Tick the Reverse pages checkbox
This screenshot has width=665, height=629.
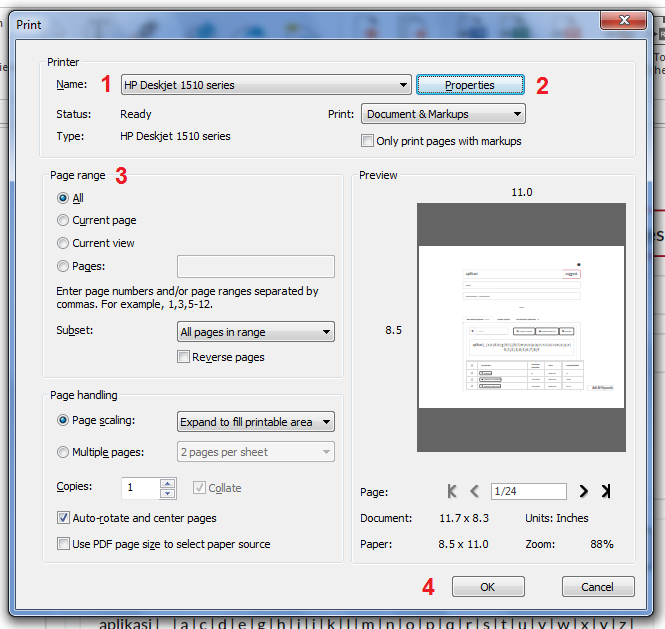[183, 357]
